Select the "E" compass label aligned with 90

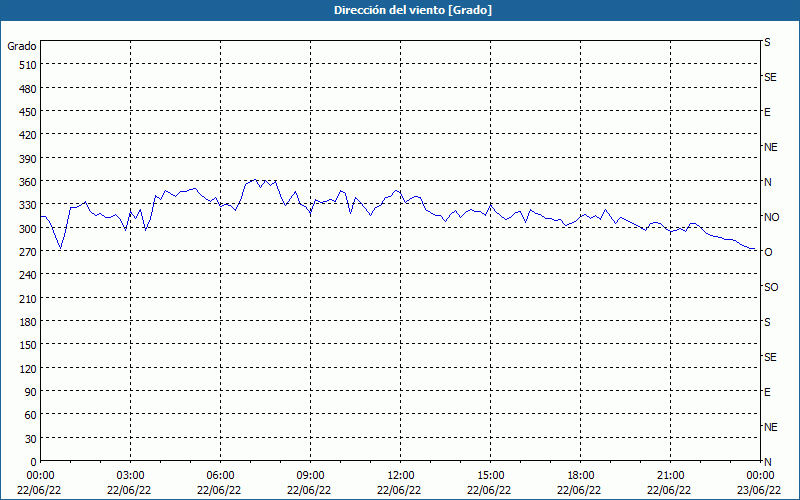[x=767, y=392]
